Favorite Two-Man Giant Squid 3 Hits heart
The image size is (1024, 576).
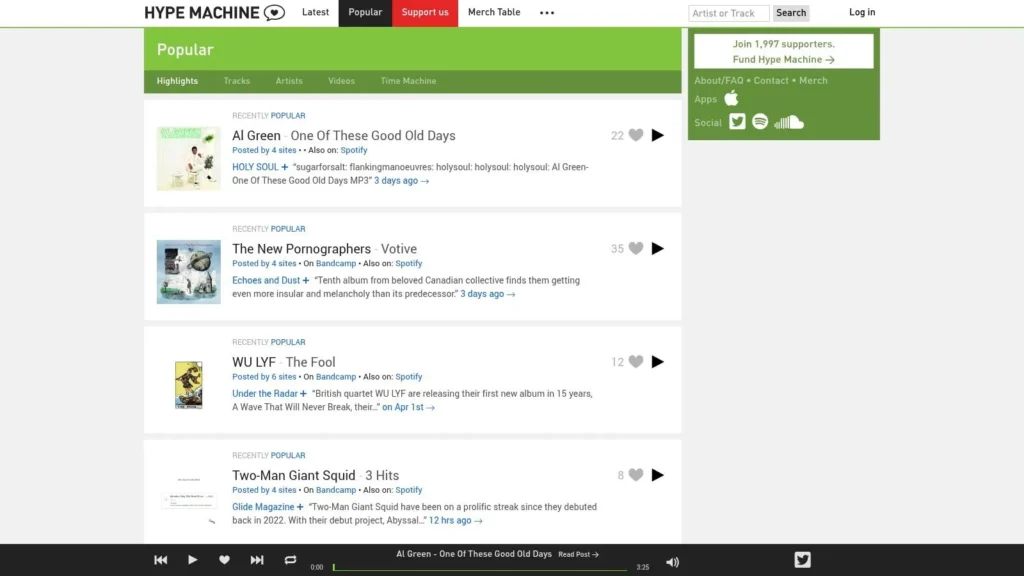pyautogui.click(x=635, y=475)
